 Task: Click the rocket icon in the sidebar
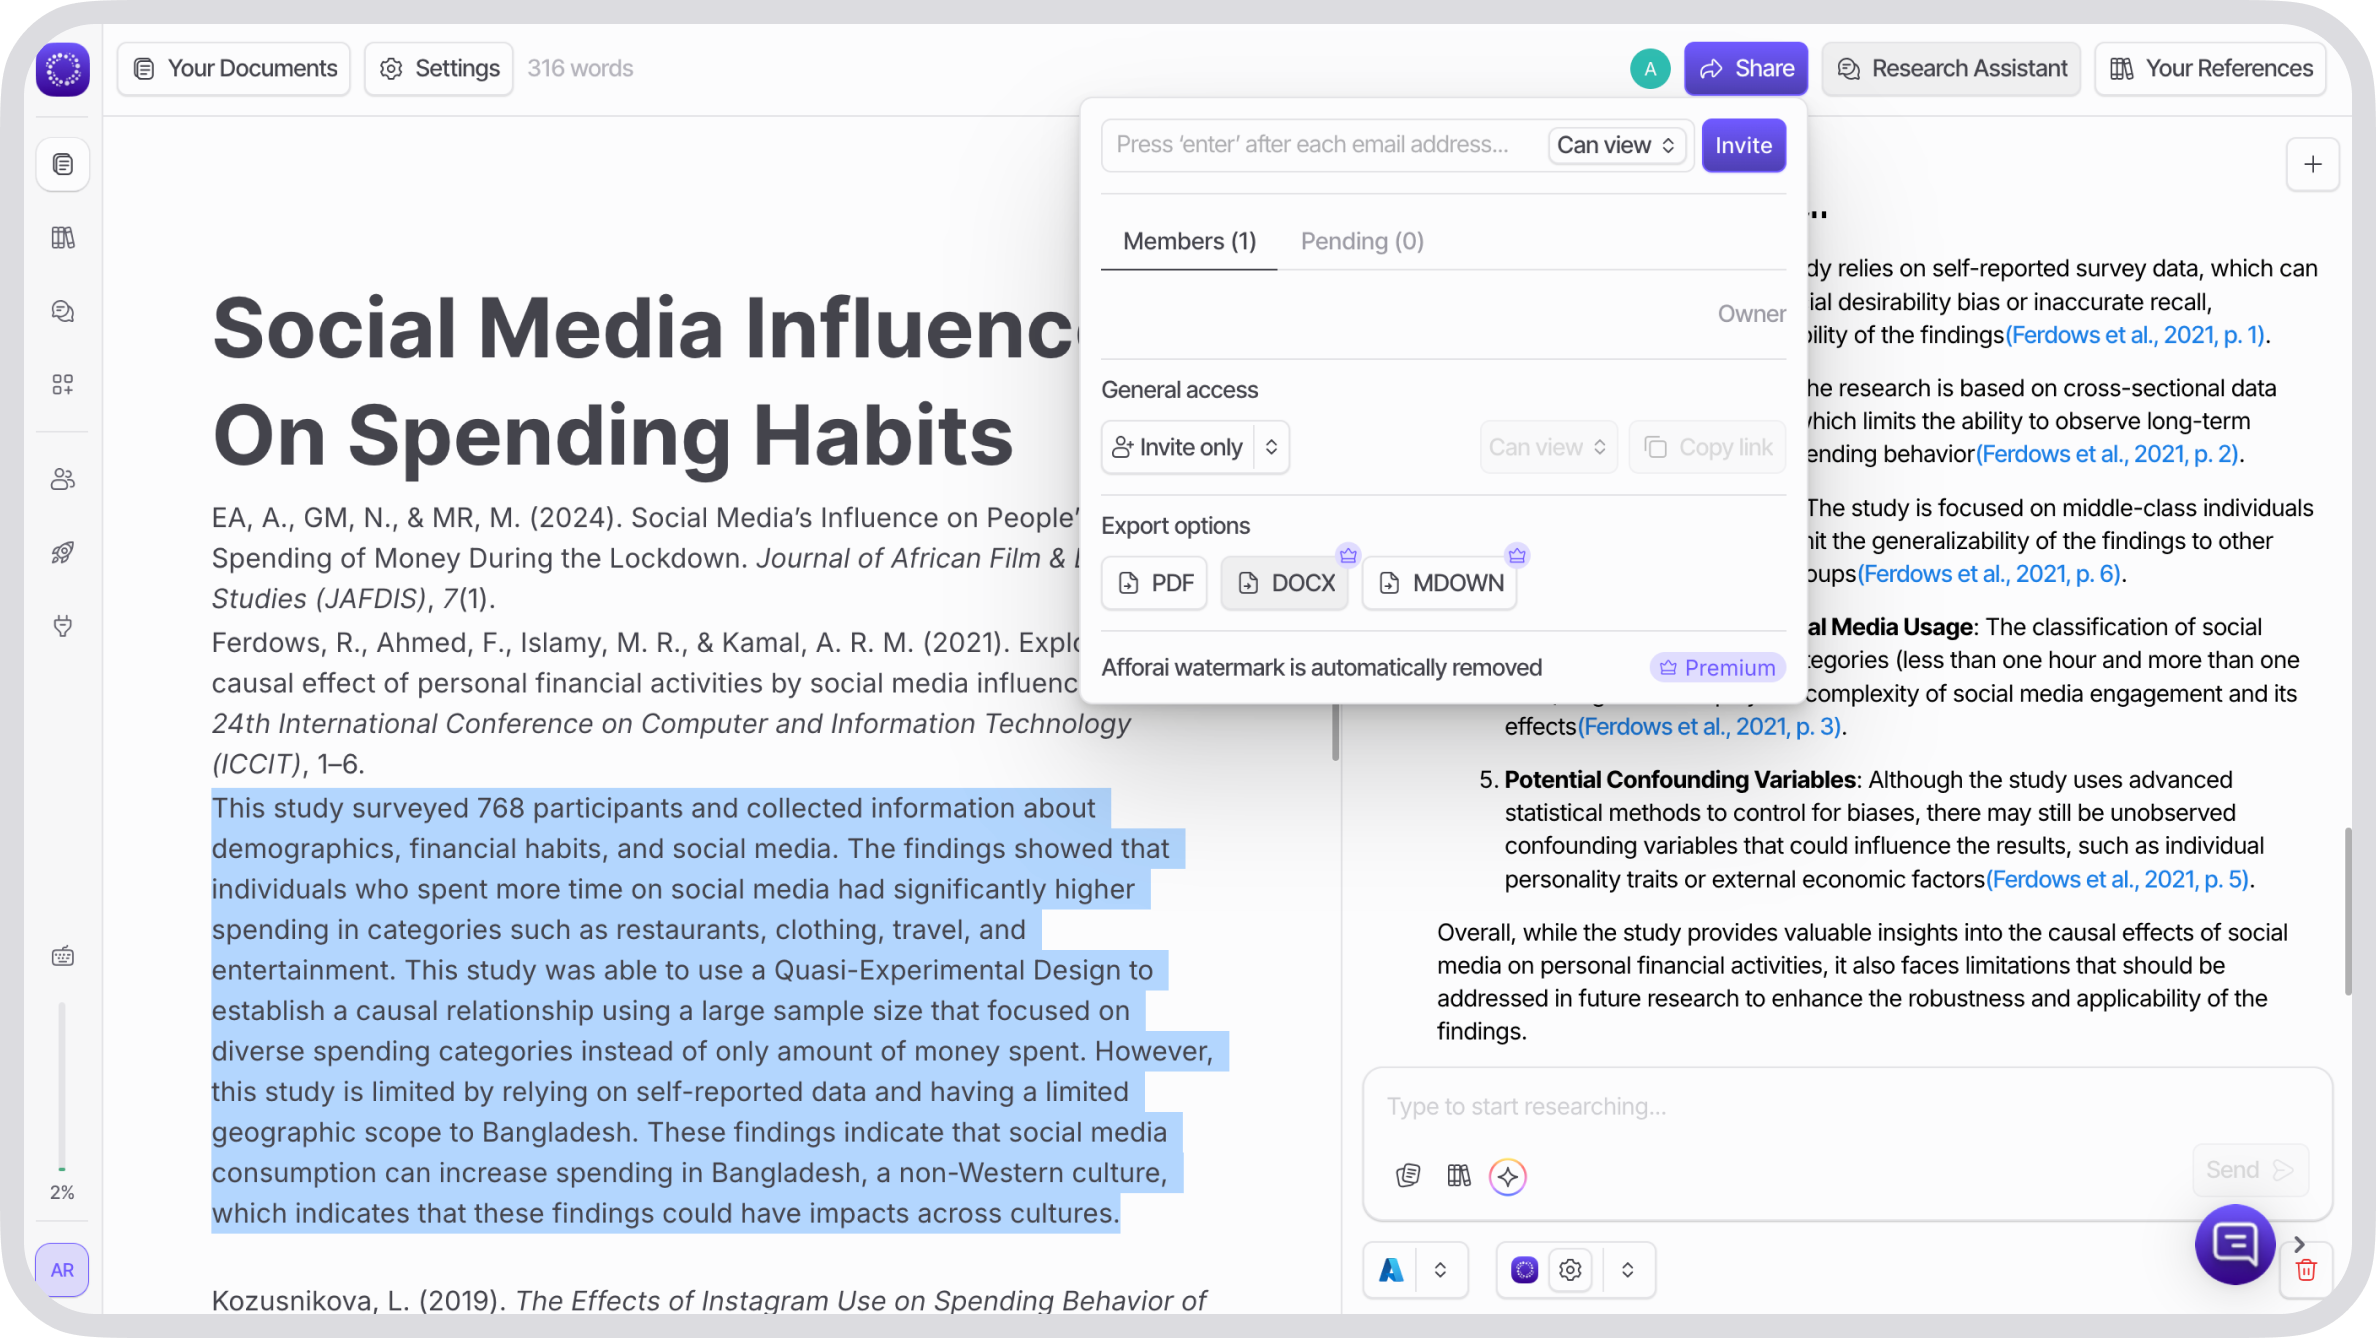click(62, 552)
